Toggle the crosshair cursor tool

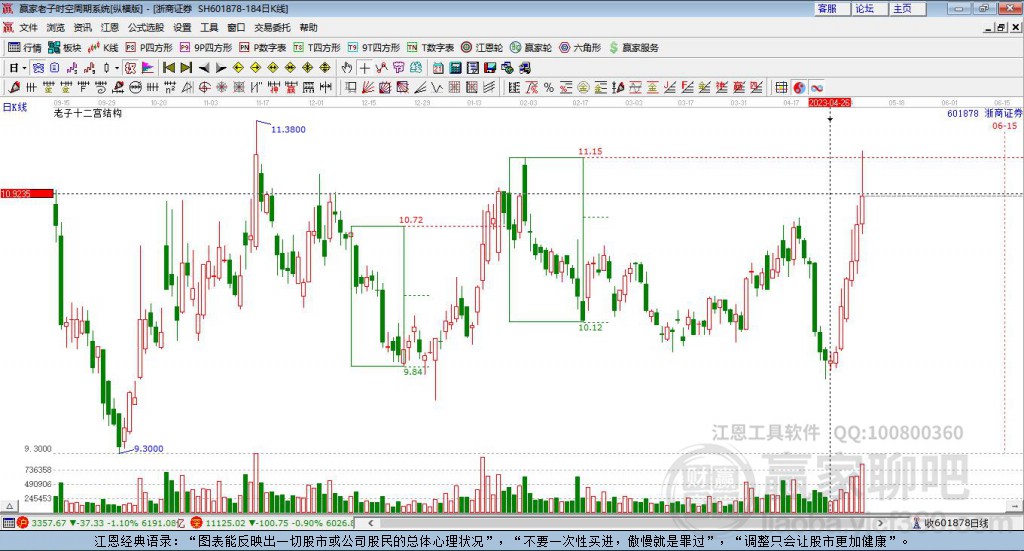click(x=364, y=68)
